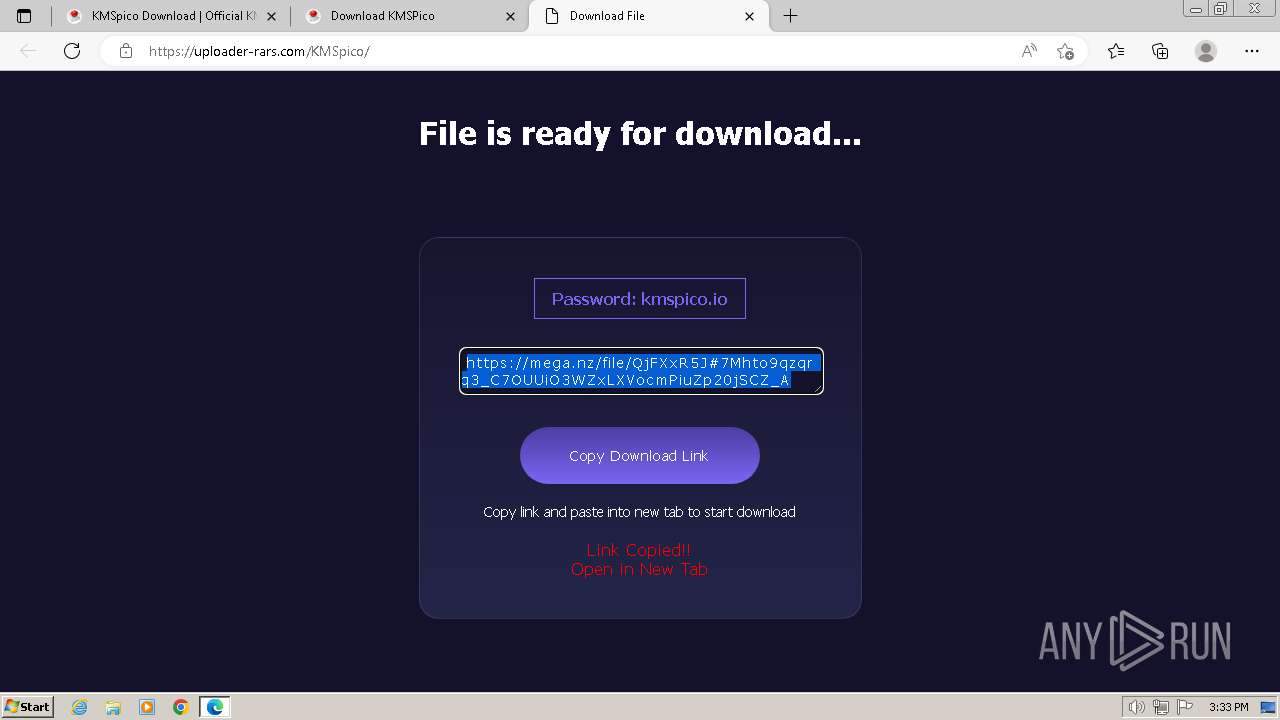
Task: Minimize the Edge browser window
Action: point(1196,9)
